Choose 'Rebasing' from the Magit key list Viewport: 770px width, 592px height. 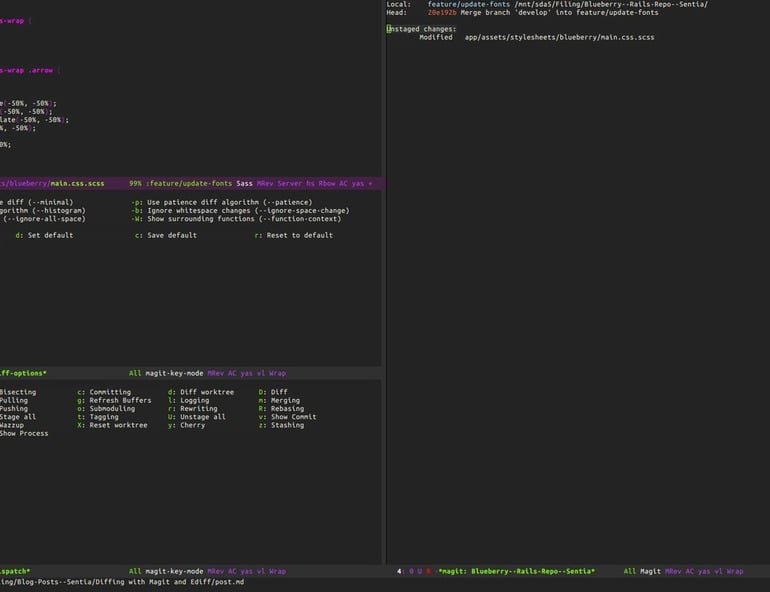(x=288, y=409)
